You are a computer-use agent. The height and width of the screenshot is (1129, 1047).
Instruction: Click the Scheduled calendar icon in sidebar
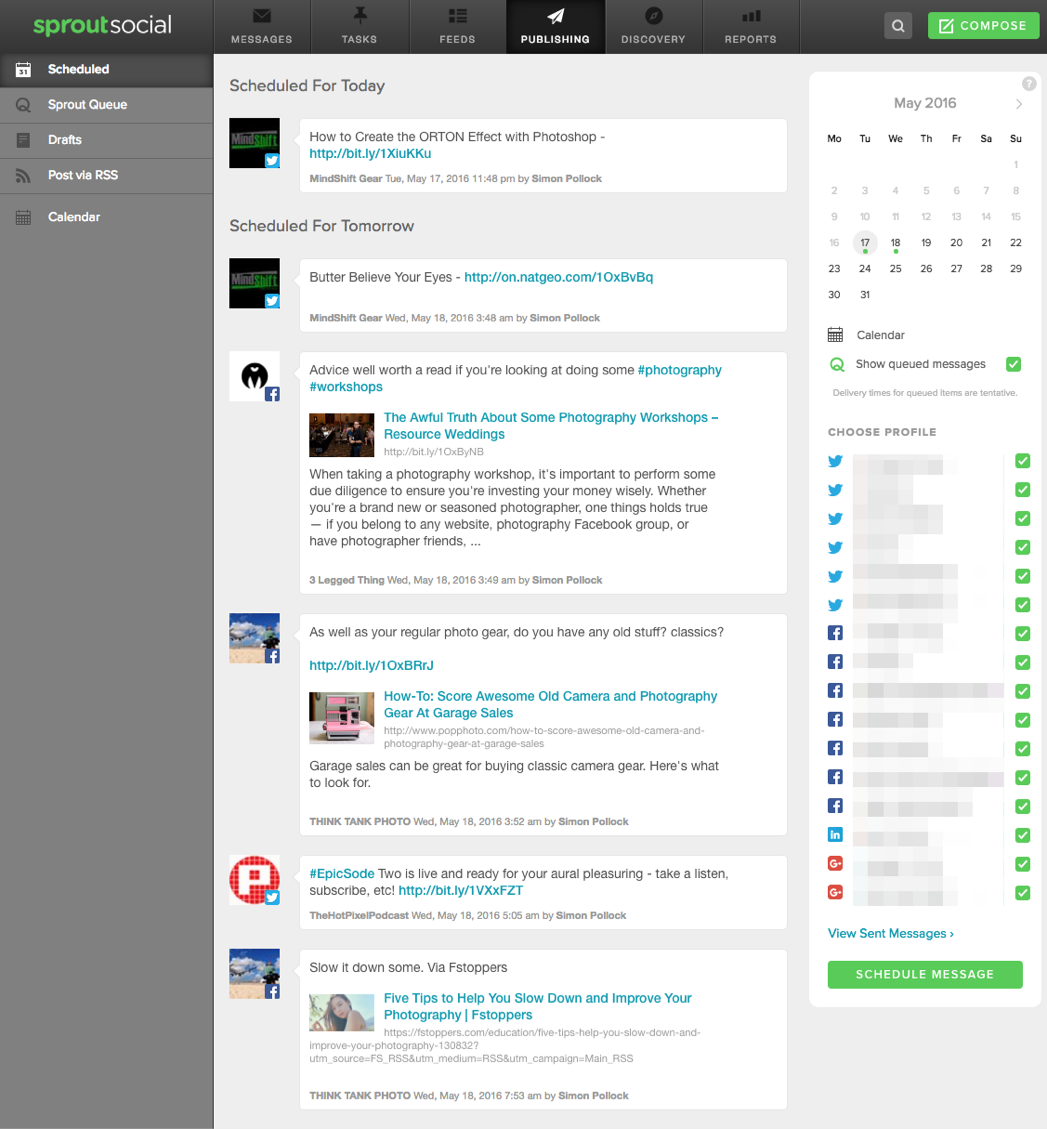23,70
